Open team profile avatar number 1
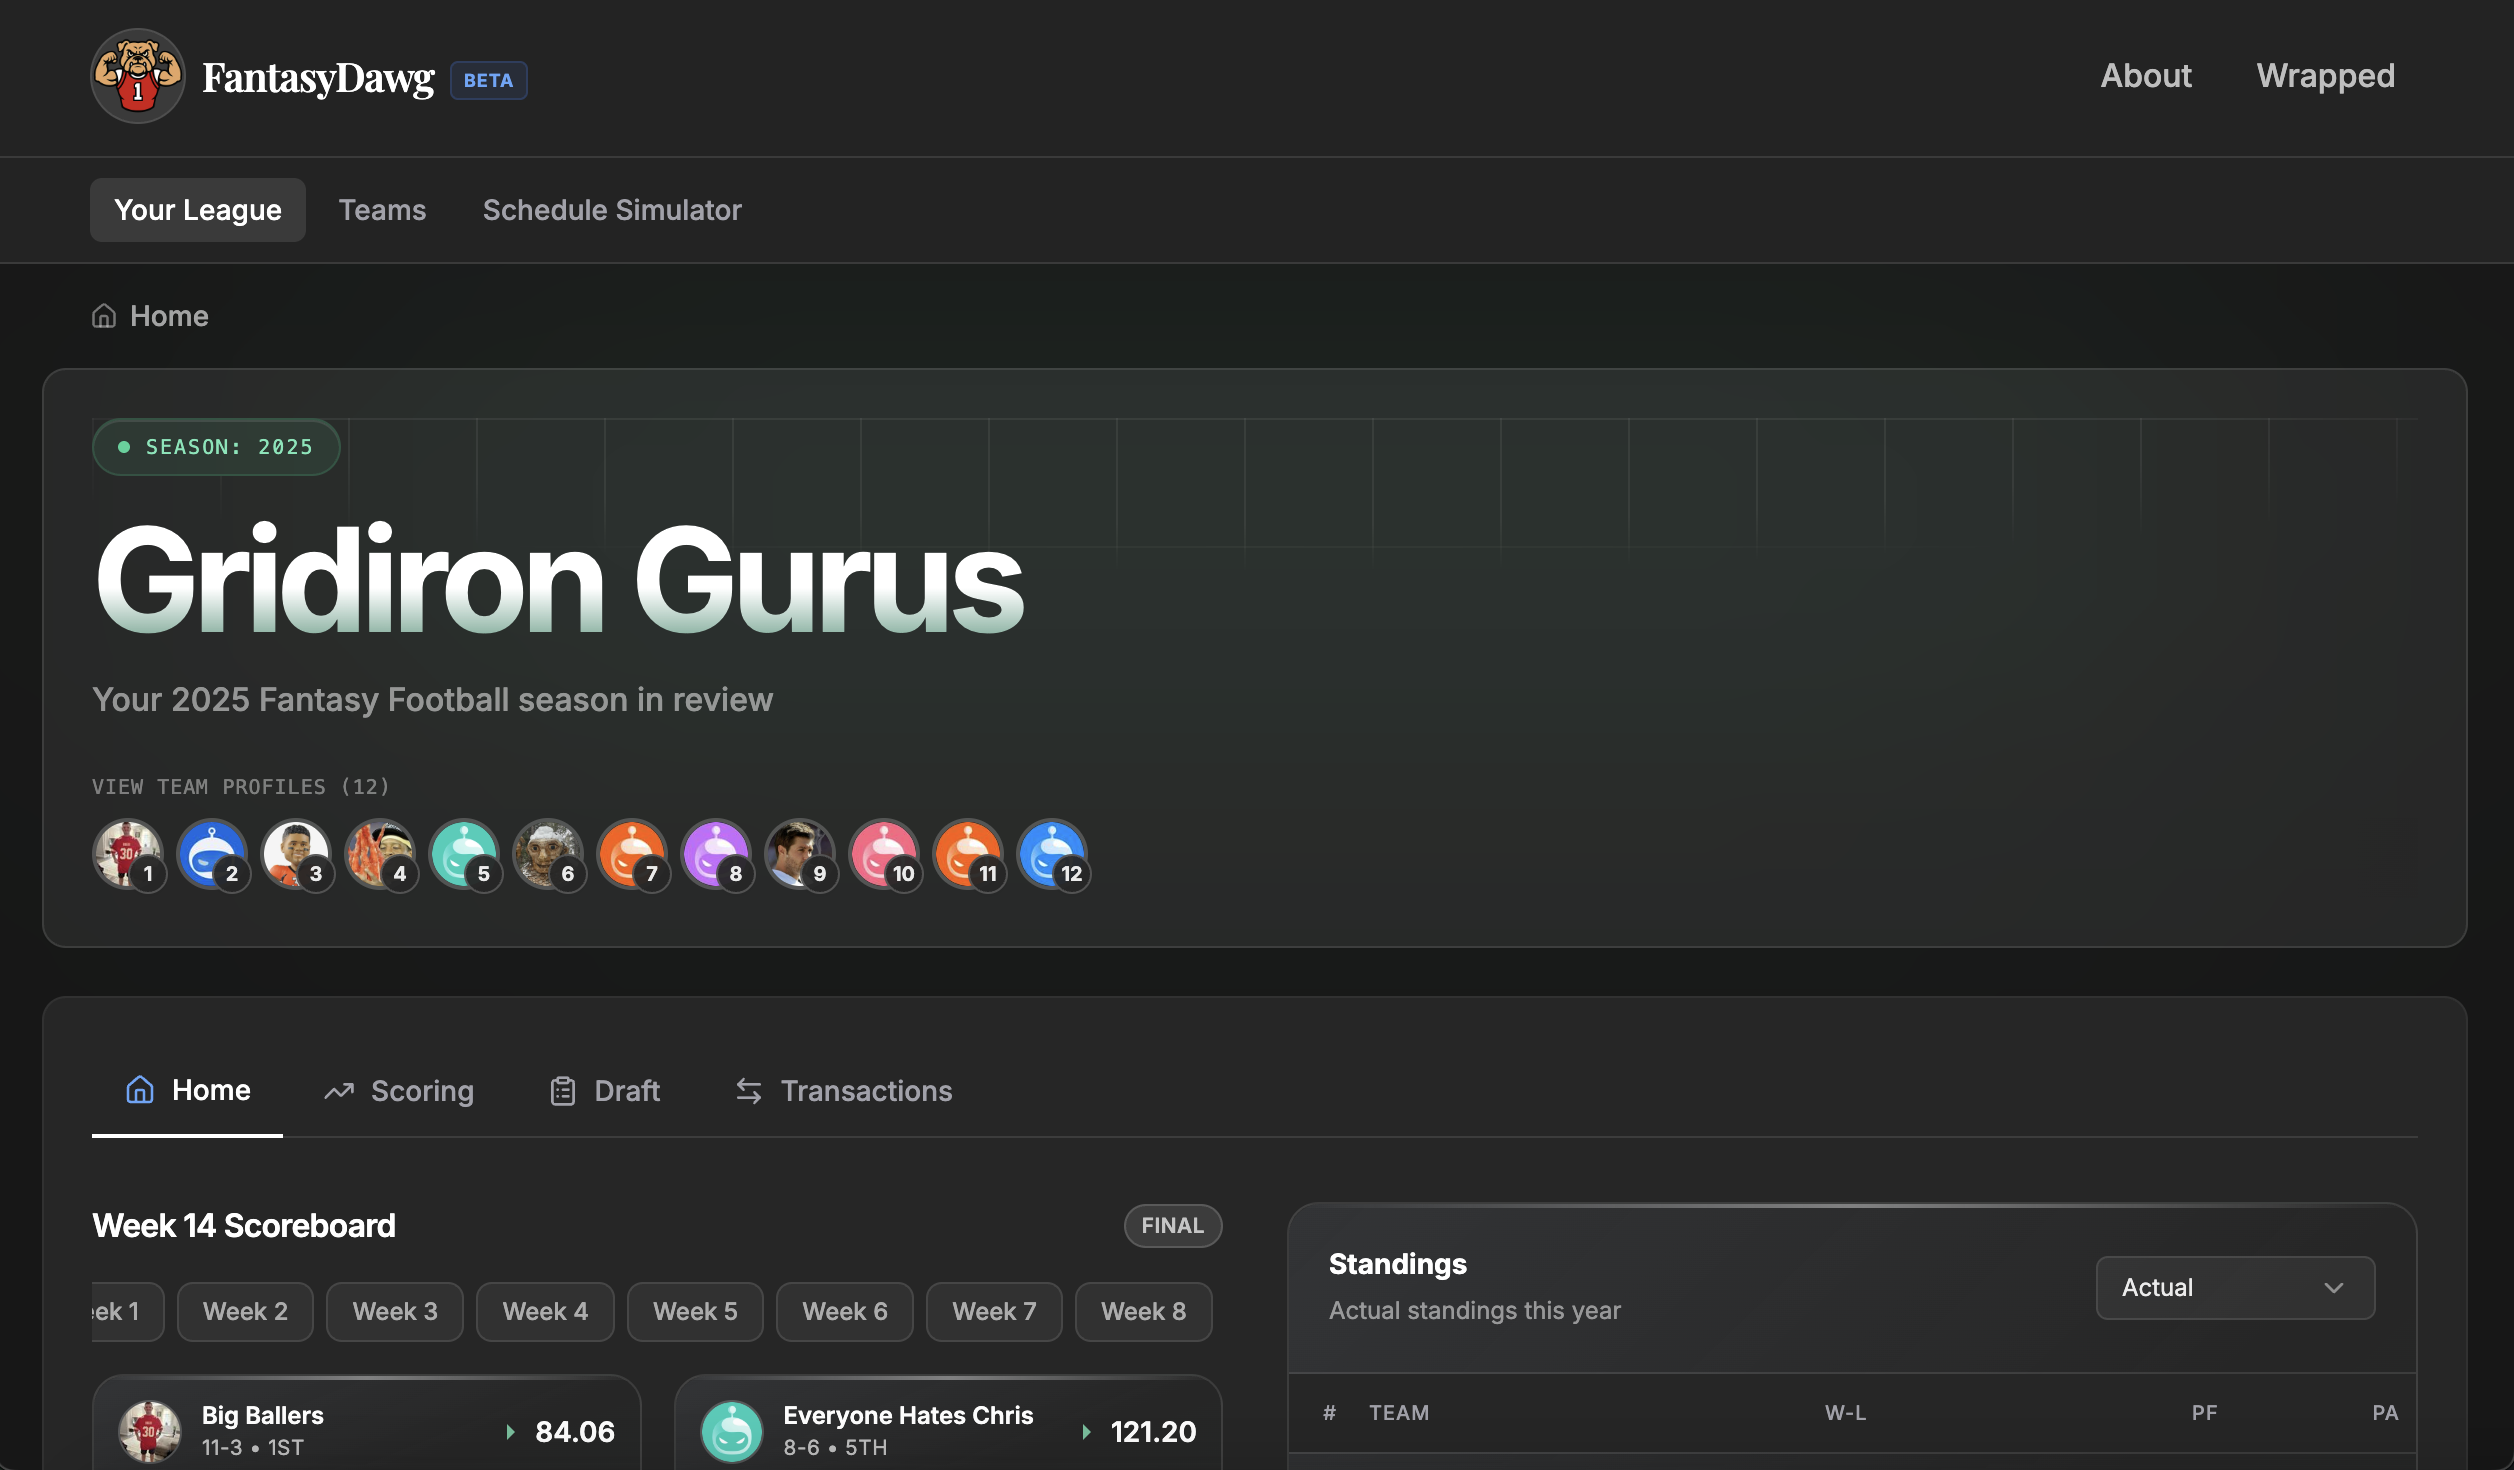The height and width of the screenshot is (1470, 2514). tap(128, 854)
